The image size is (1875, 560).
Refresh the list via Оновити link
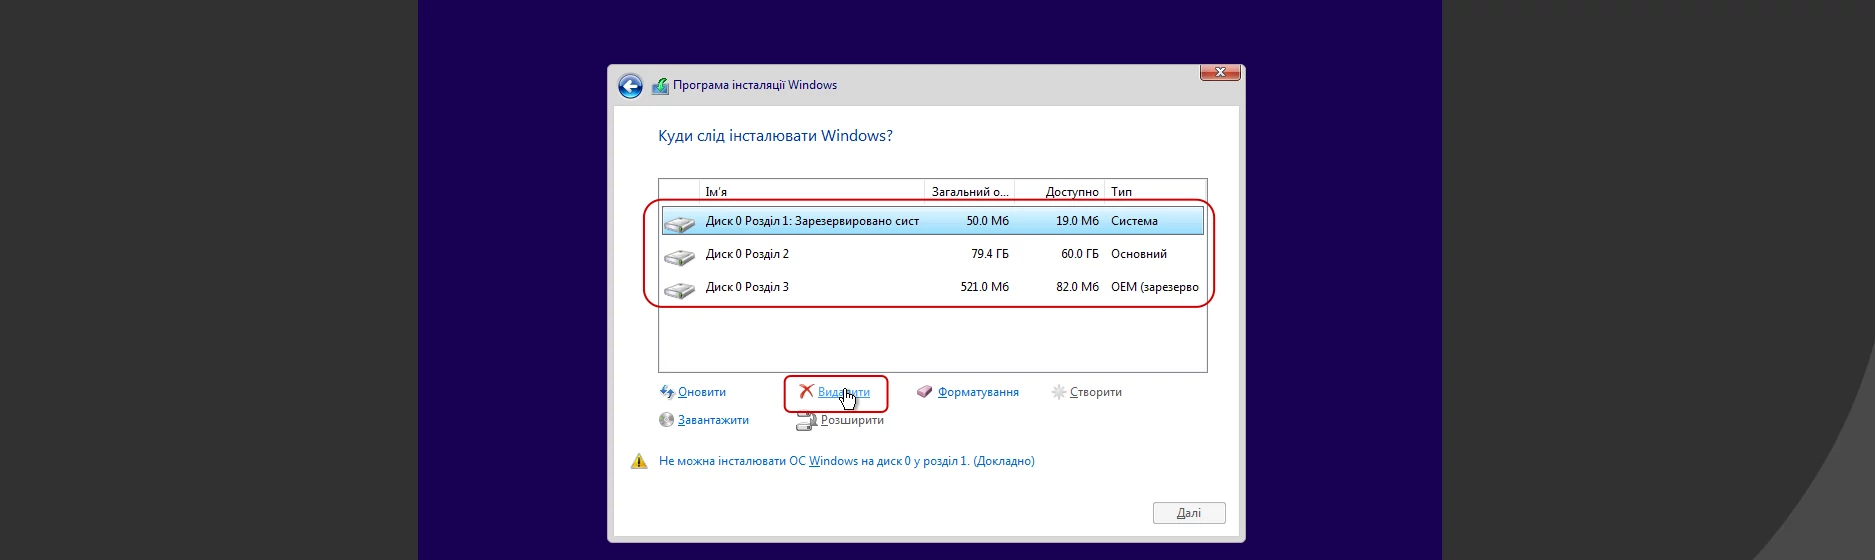point(702,392)
